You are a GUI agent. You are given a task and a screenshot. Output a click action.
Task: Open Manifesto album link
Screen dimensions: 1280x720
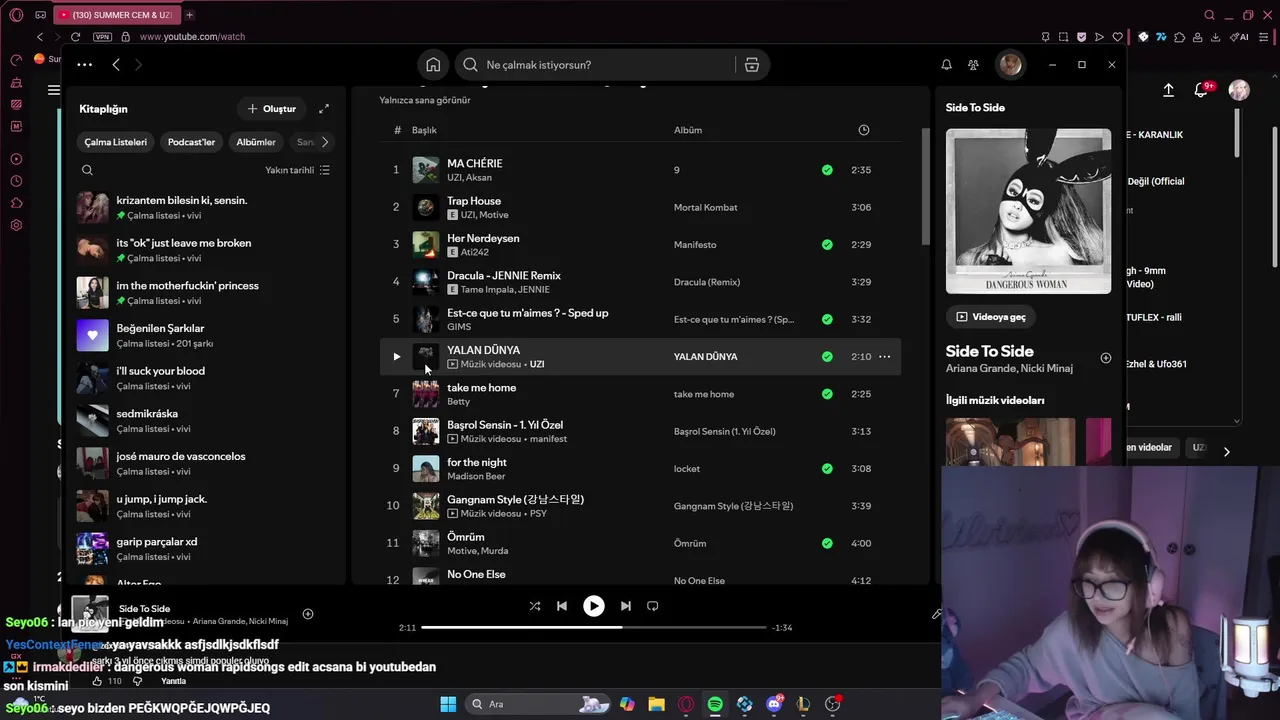click(695, 245)
